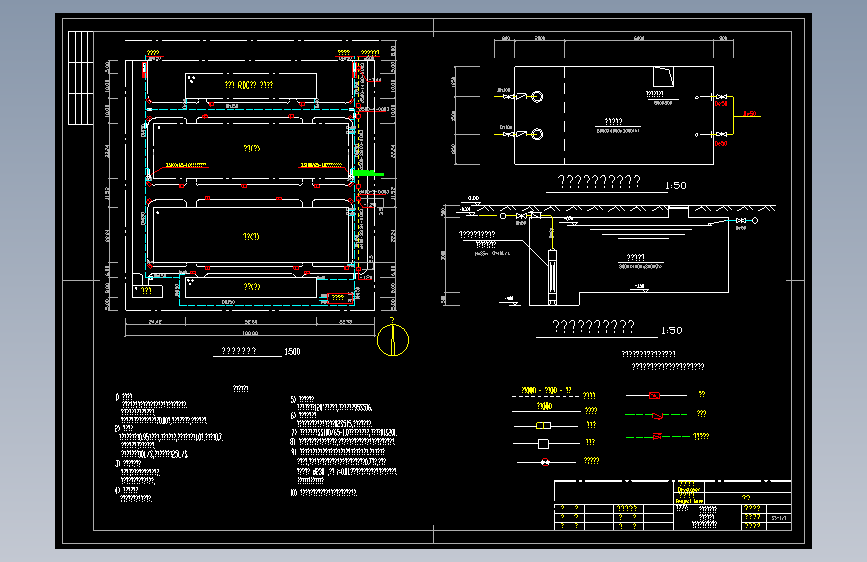Click the revision grid block at sheet's left edge

tap(81, 78)
